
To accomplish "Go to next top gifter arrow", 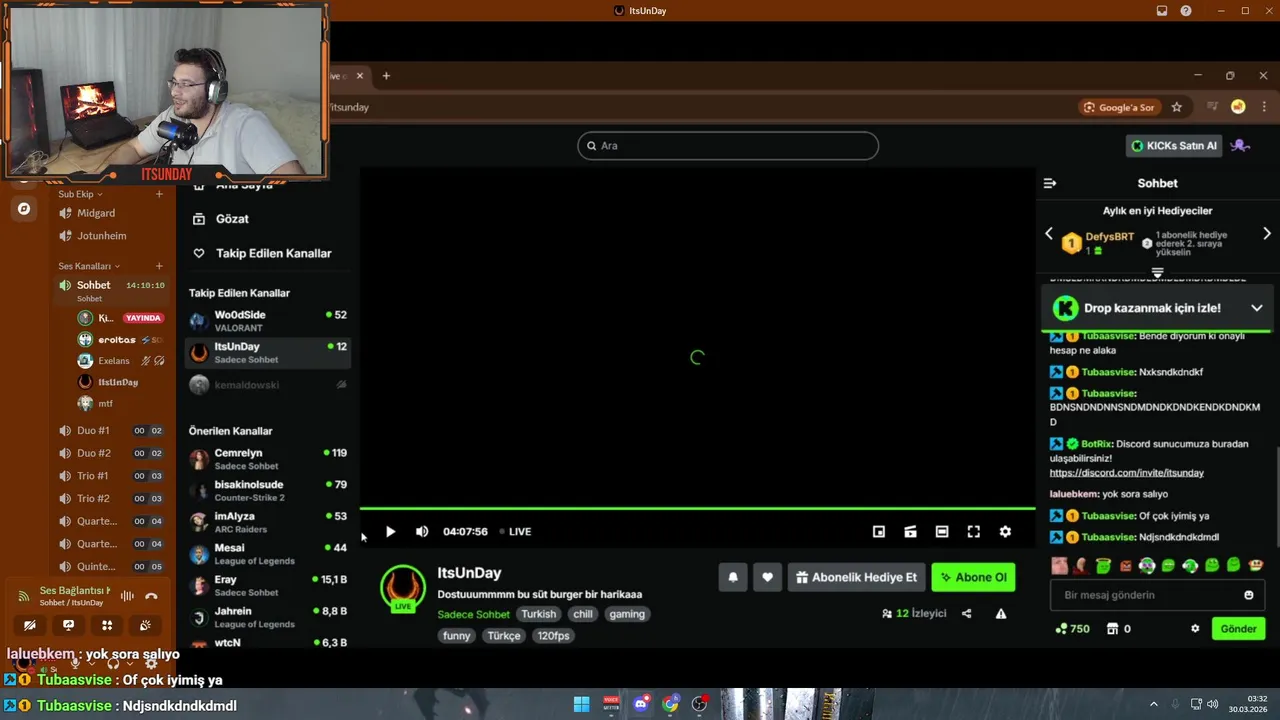I will (1267, 234).
